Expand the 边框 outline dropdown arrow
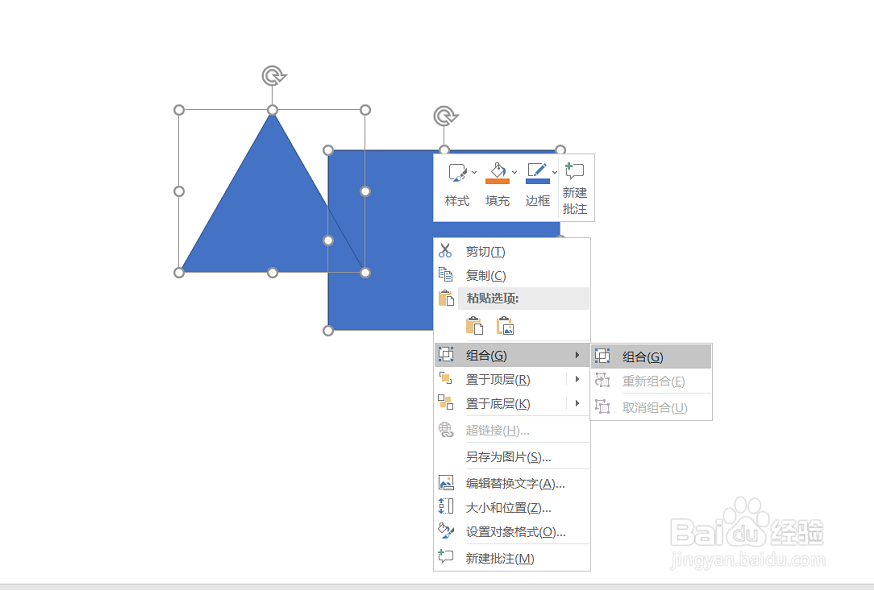874x590 pixels. click(x=554, y=172)
